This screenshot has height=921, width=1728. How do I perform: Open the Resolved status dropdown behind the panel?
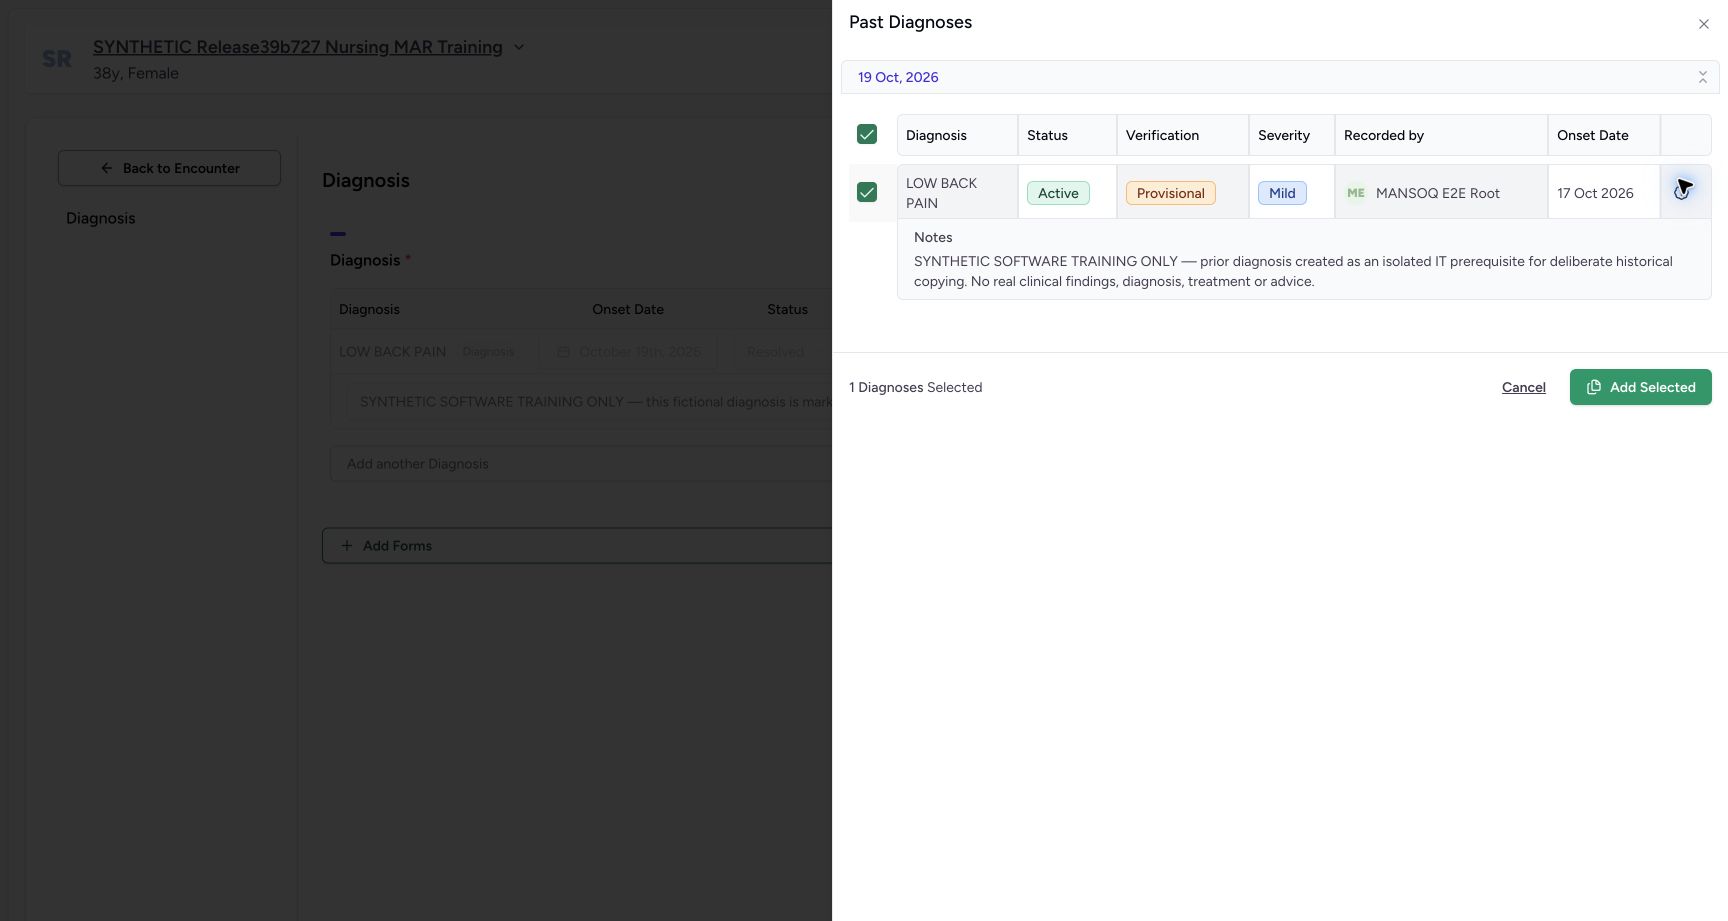click(x=782, y=352)
